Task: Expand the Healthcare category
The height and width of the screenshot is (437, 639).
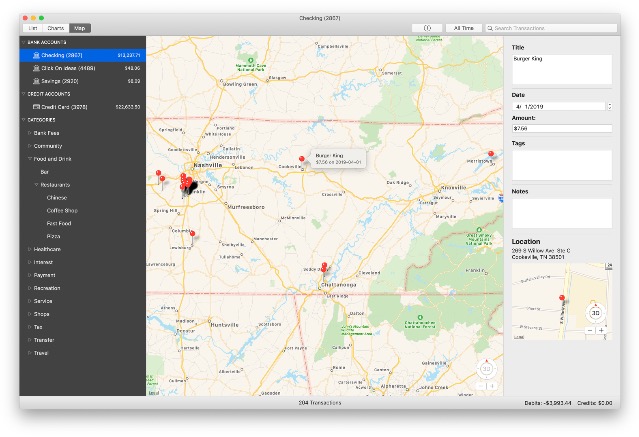Action: 30,249
